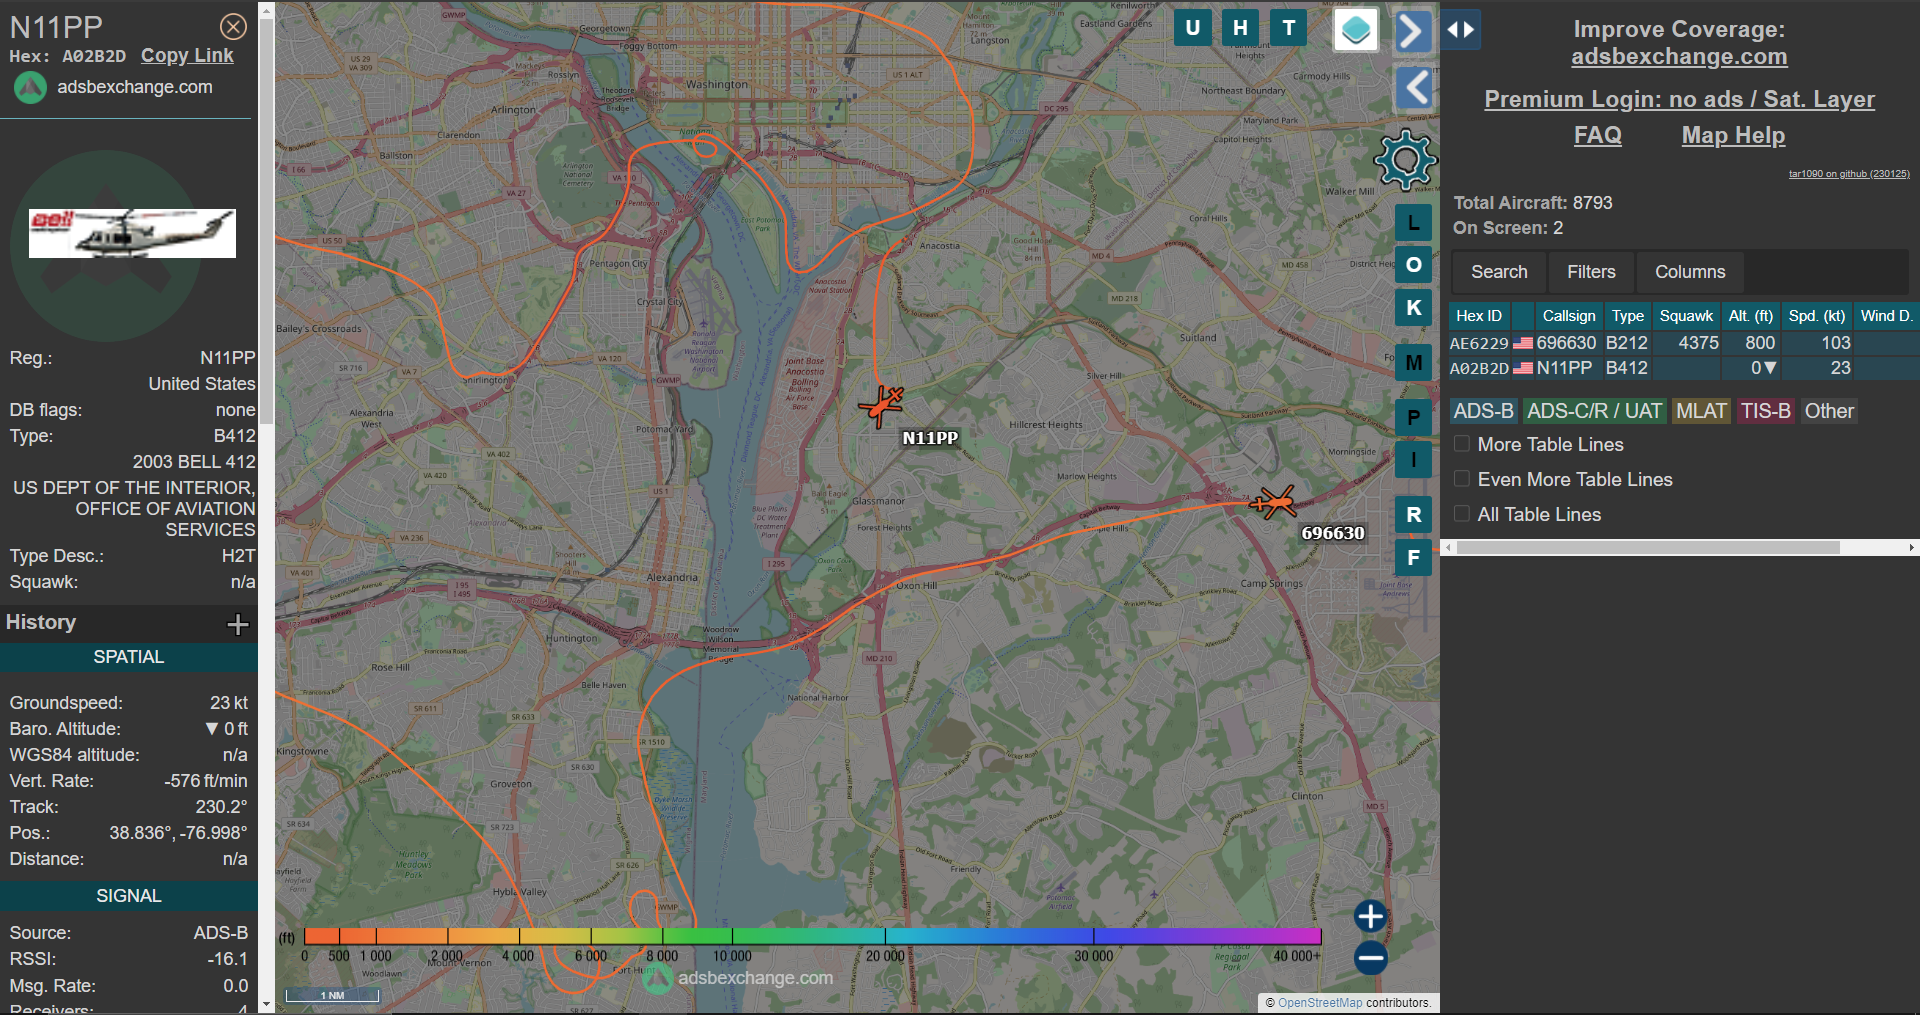Close the N11PP aircraft info panel
The height and width of the screenshot is (1015, 1920).
pos(233,26)
